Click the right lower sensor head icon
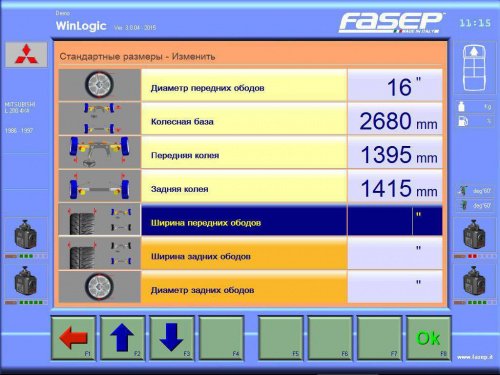Viewport: 500px width, 375px height. [474, 281]
